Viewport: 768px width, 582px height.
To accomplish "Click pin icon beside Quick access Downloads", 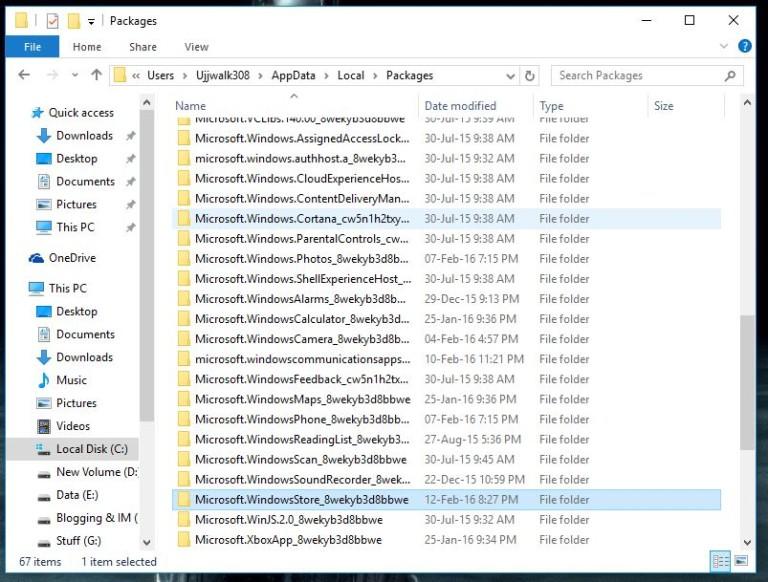I will click(x=130, y=136).
